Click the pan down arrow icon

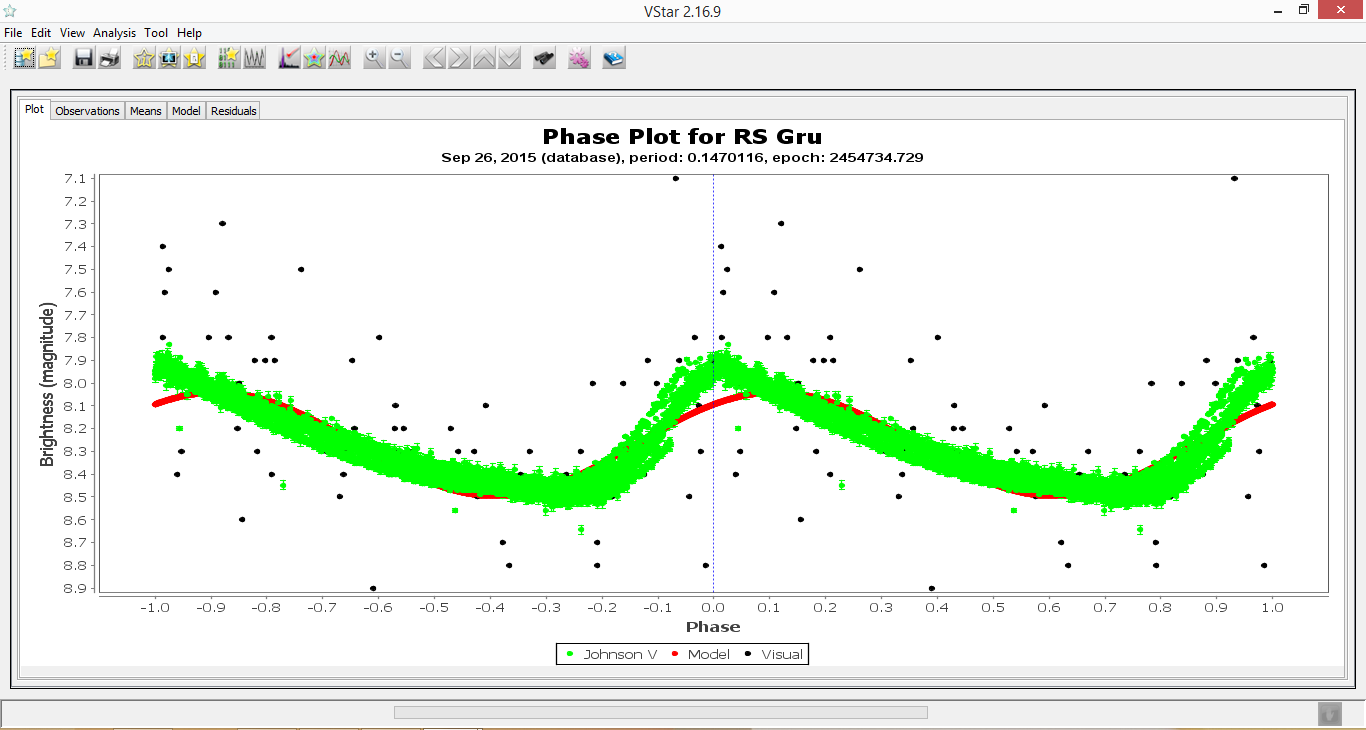[x=510, y=59]
